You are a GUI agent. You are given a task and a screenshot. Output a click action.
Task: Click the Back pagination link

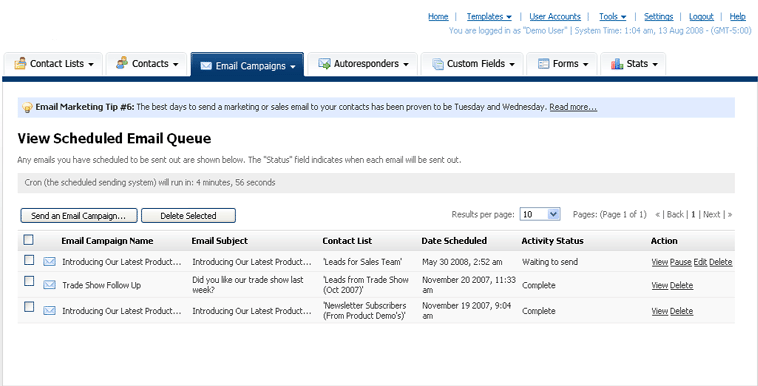675,214
